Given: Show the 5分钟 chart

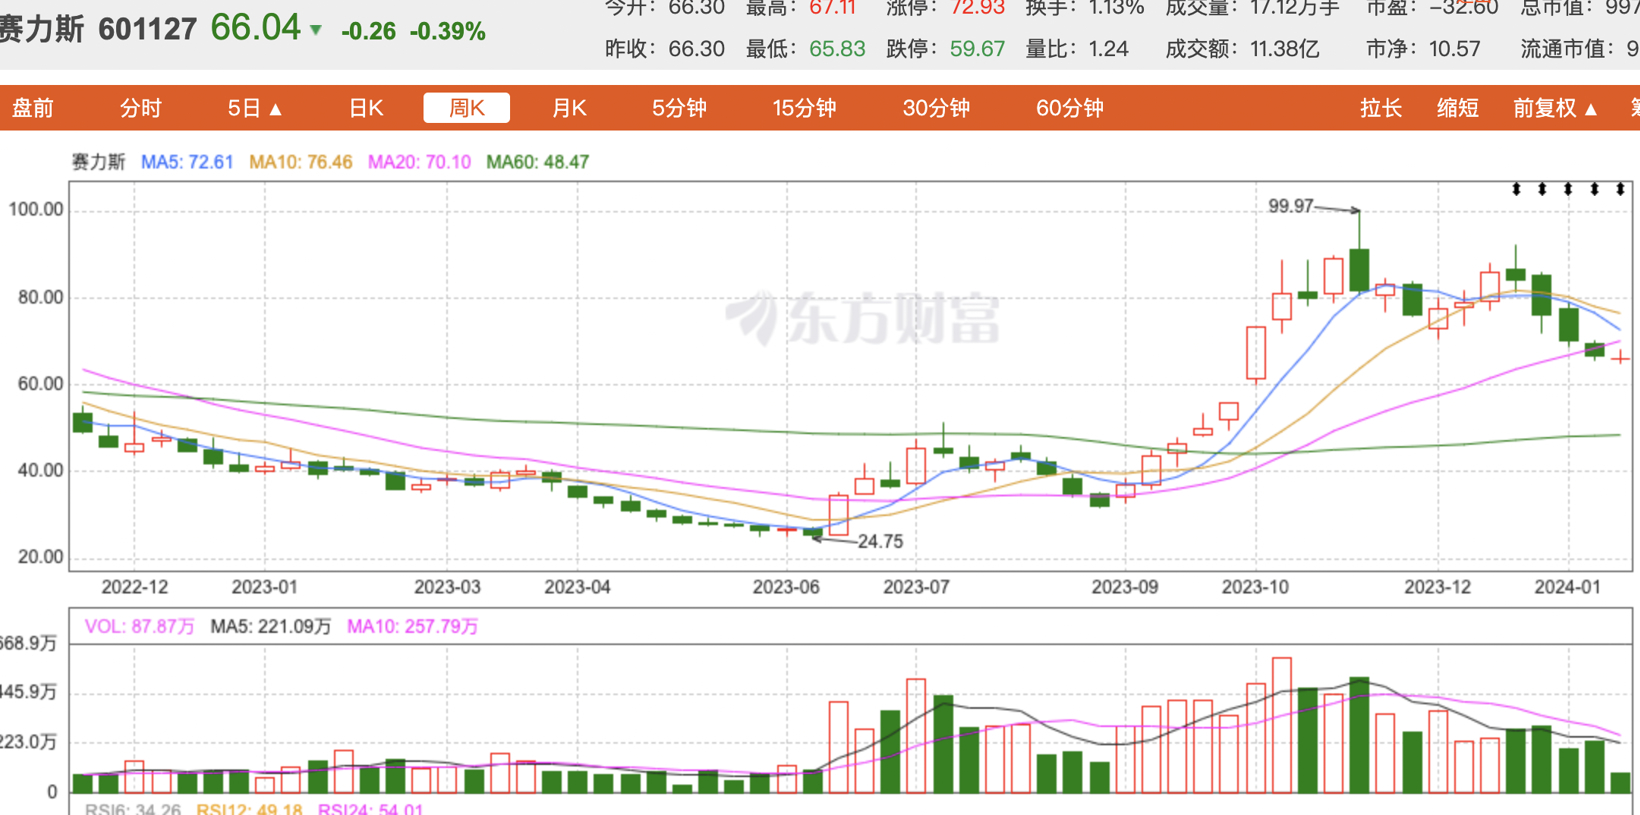Looking at the screenshot, I should point(679,108).
